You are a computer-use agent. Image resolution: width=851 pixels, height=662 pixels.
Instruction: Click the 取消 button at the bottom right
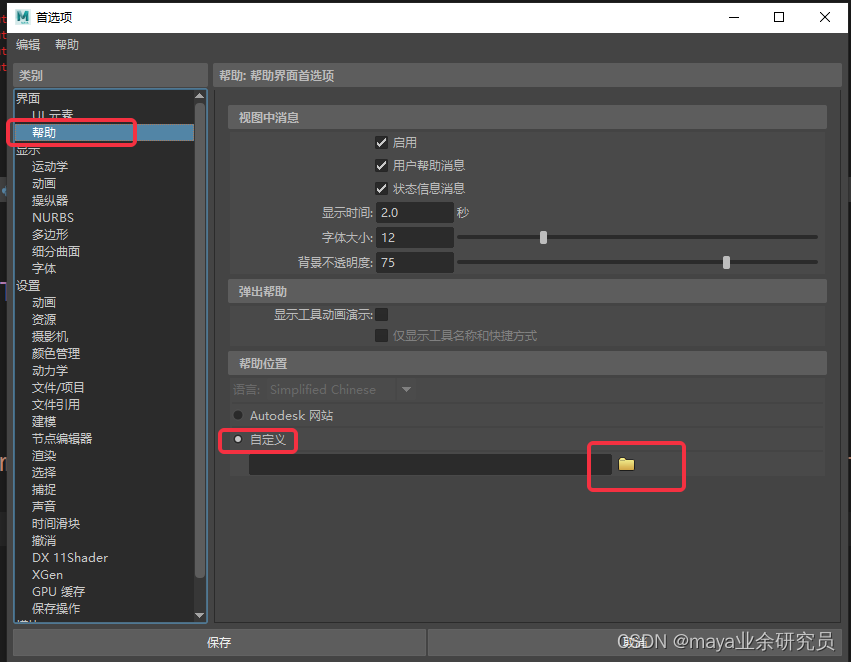634,642
